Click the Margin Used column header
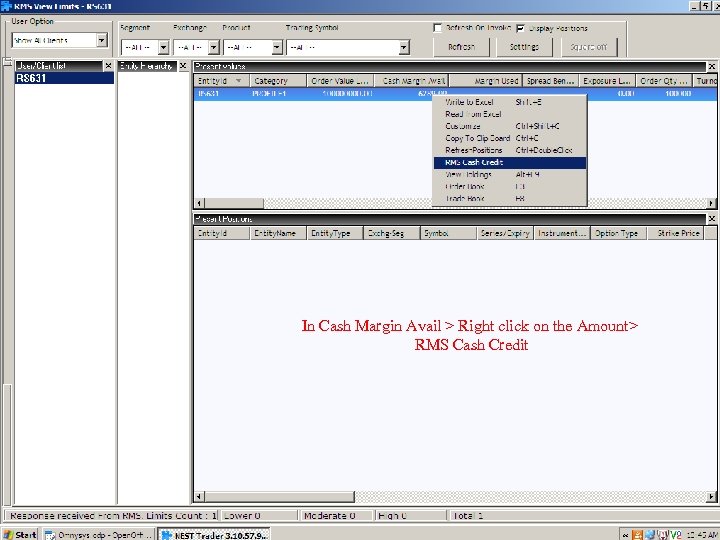Viewport: 720px width, 540px height. (486, 81)
